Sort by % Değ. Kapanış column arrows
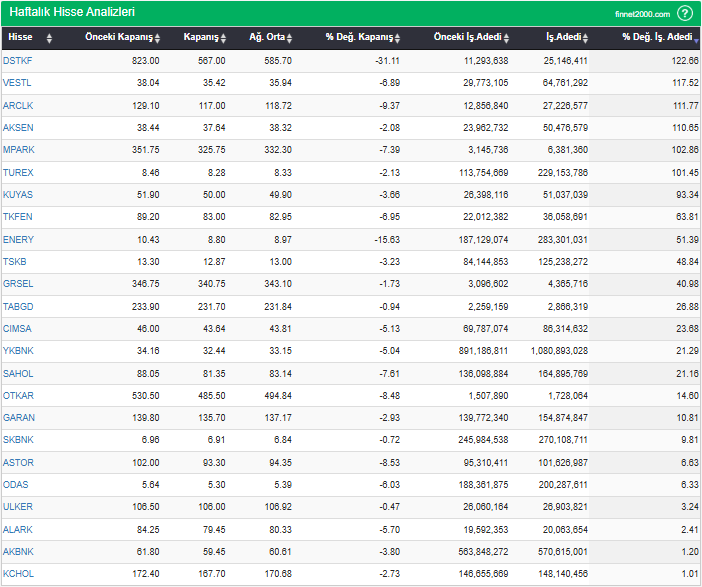The height and width of the screenshot is (587, 702). [x=397, y=38]
